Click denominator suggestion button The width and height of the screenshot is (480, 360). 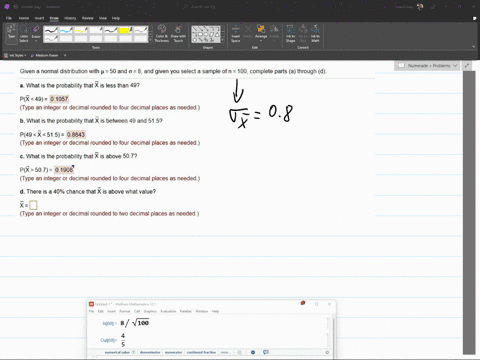(150, 352)
